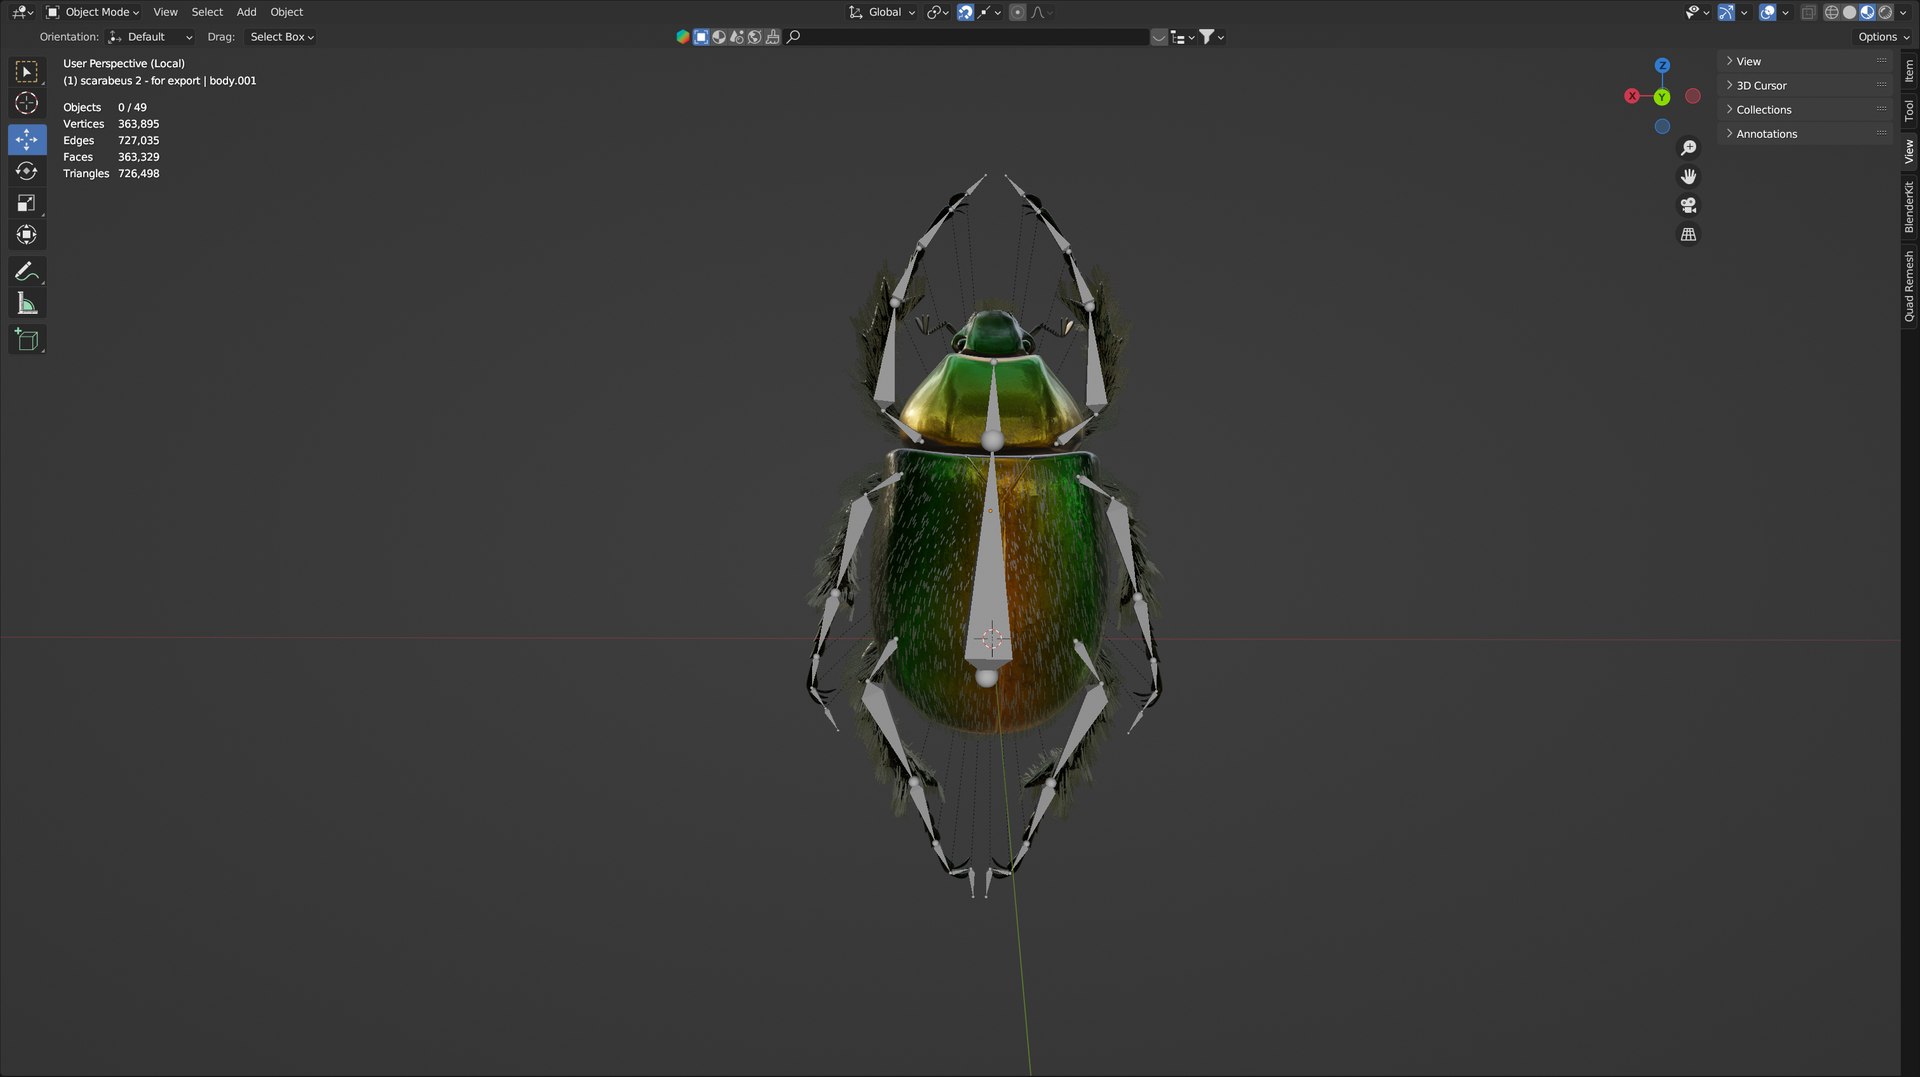The width and height of the screenshot is (1920, 1077).
Task: Expand the Collections panel
Action: pyautogui.click(x=1805, y=110)
